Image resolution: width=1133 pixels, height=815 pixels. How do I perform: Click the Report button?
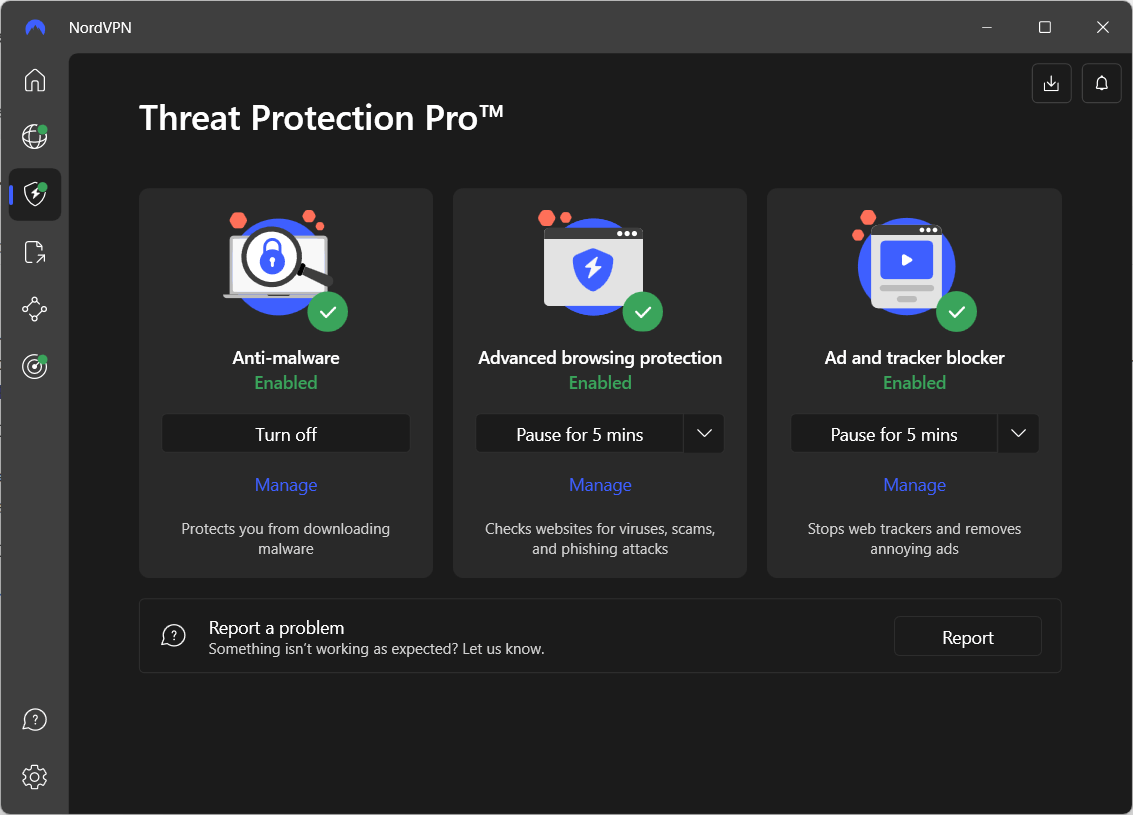(x=968, y=637)
